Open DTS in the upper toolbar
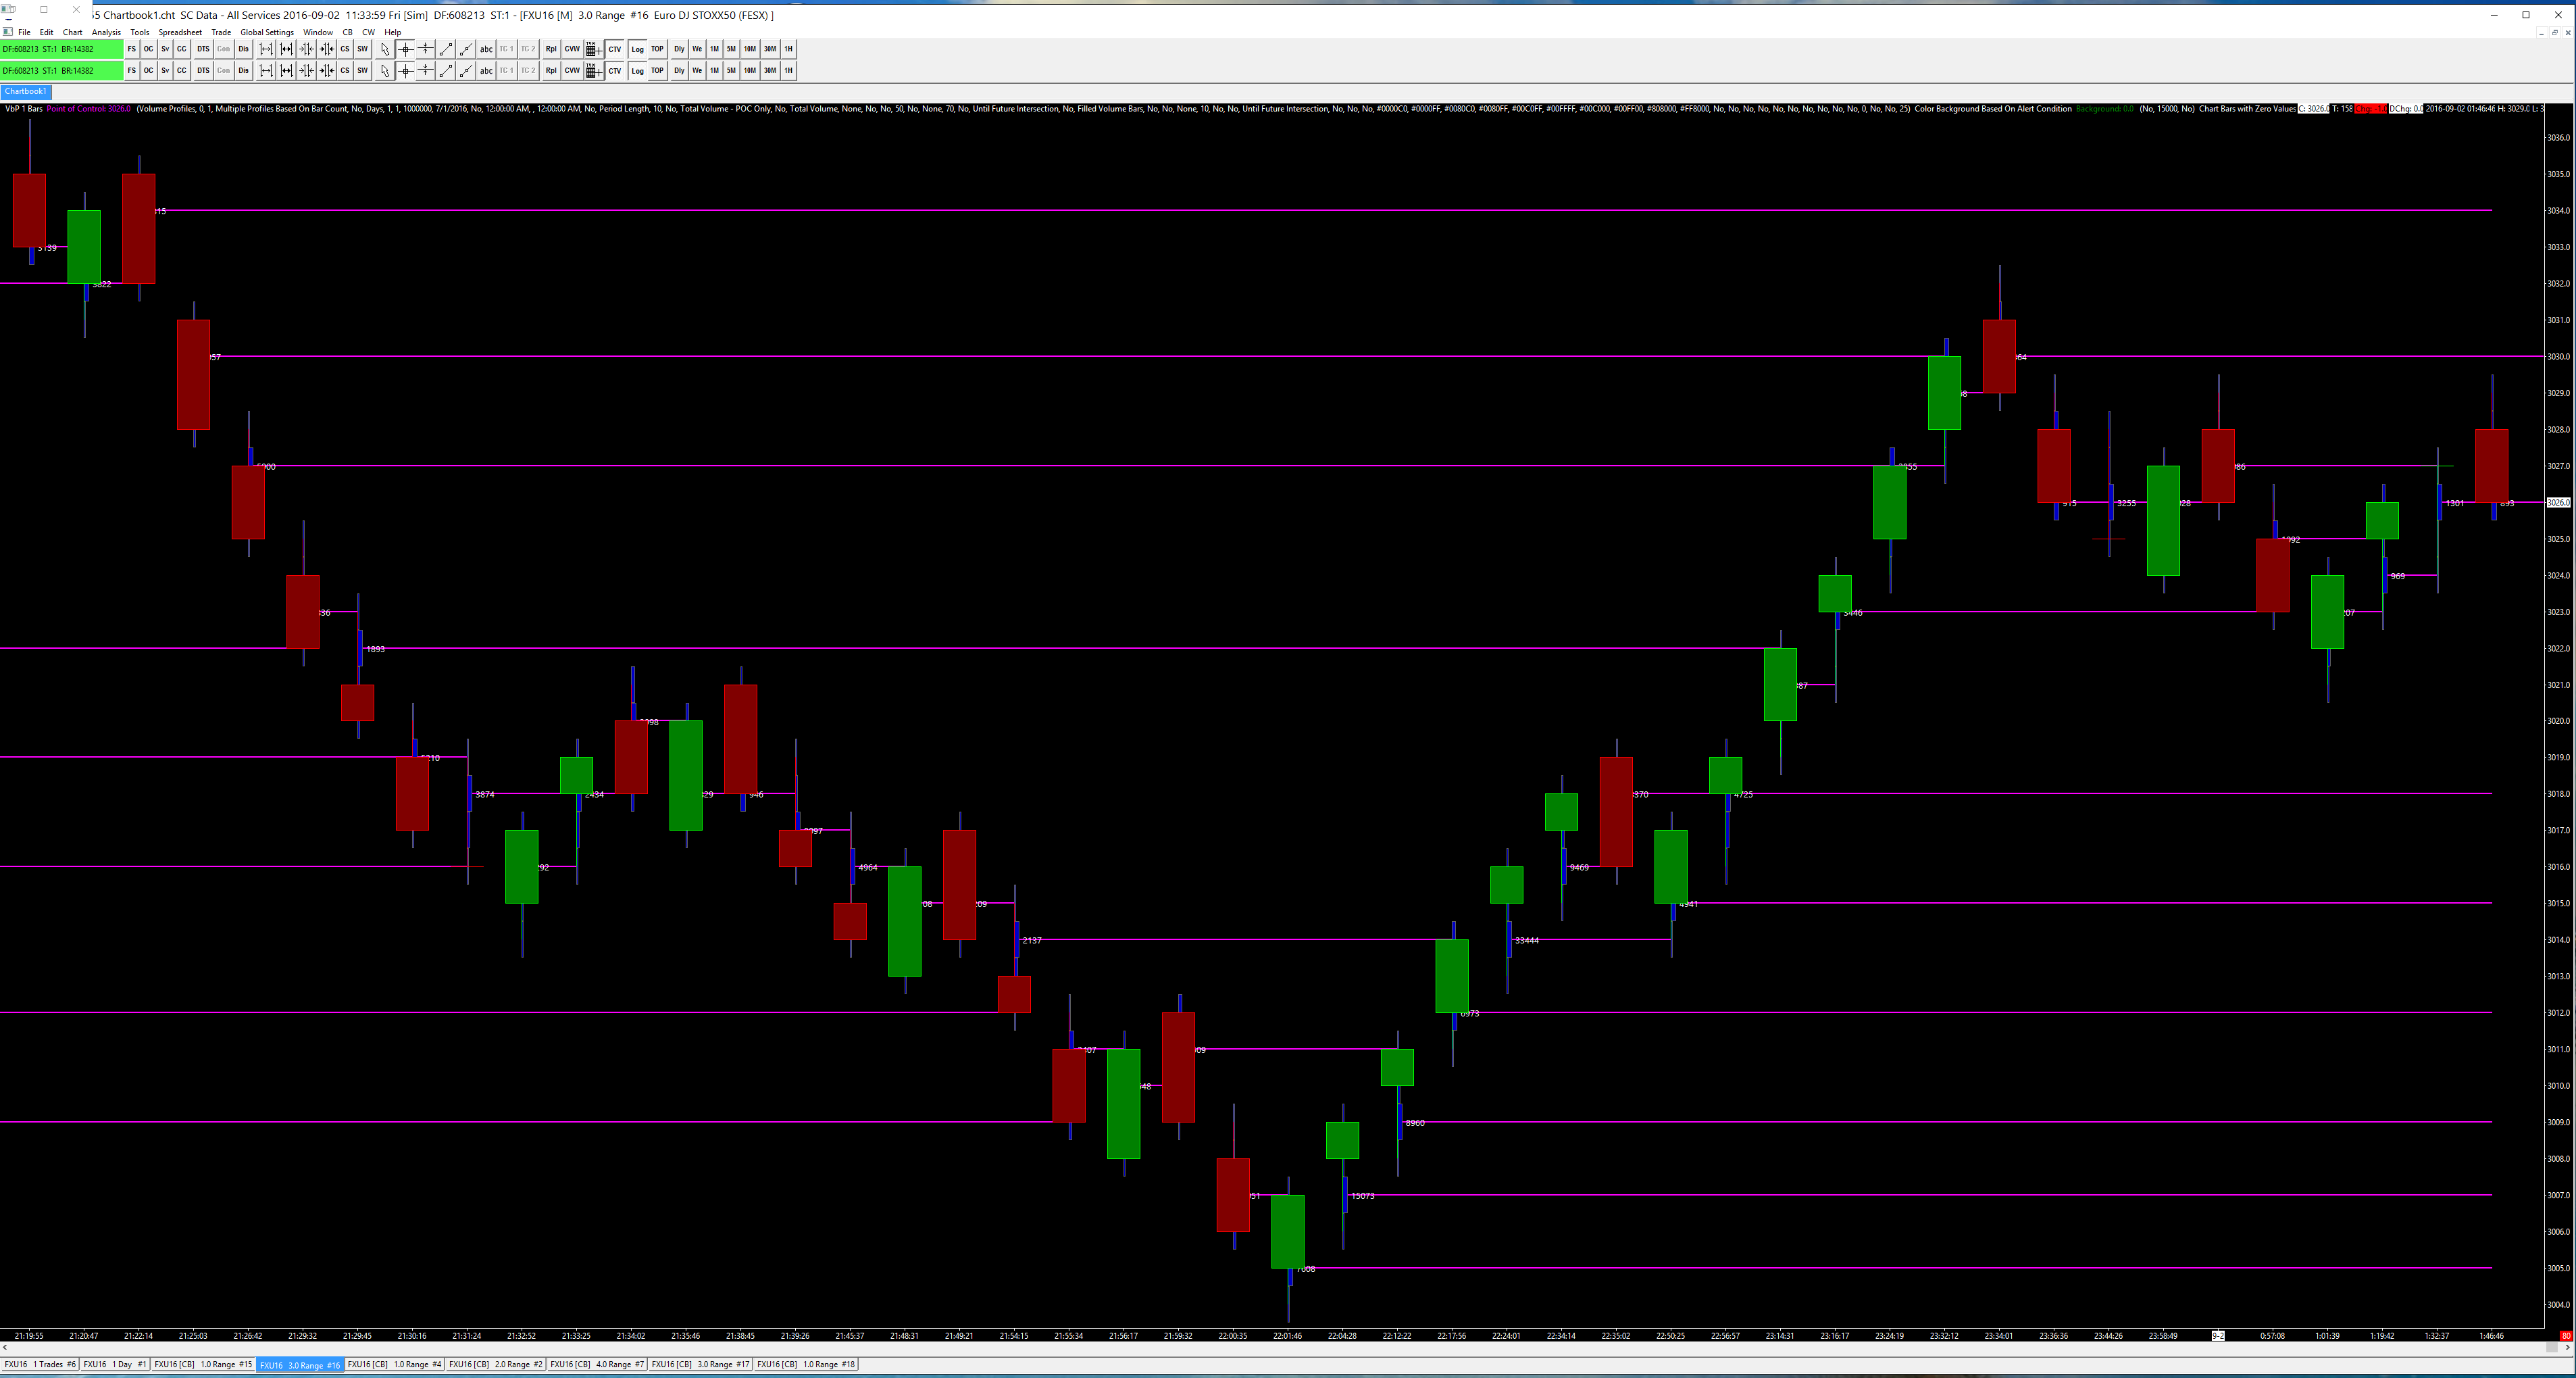This screenshot has height=1378, width=2576. (x=203, y=49)
